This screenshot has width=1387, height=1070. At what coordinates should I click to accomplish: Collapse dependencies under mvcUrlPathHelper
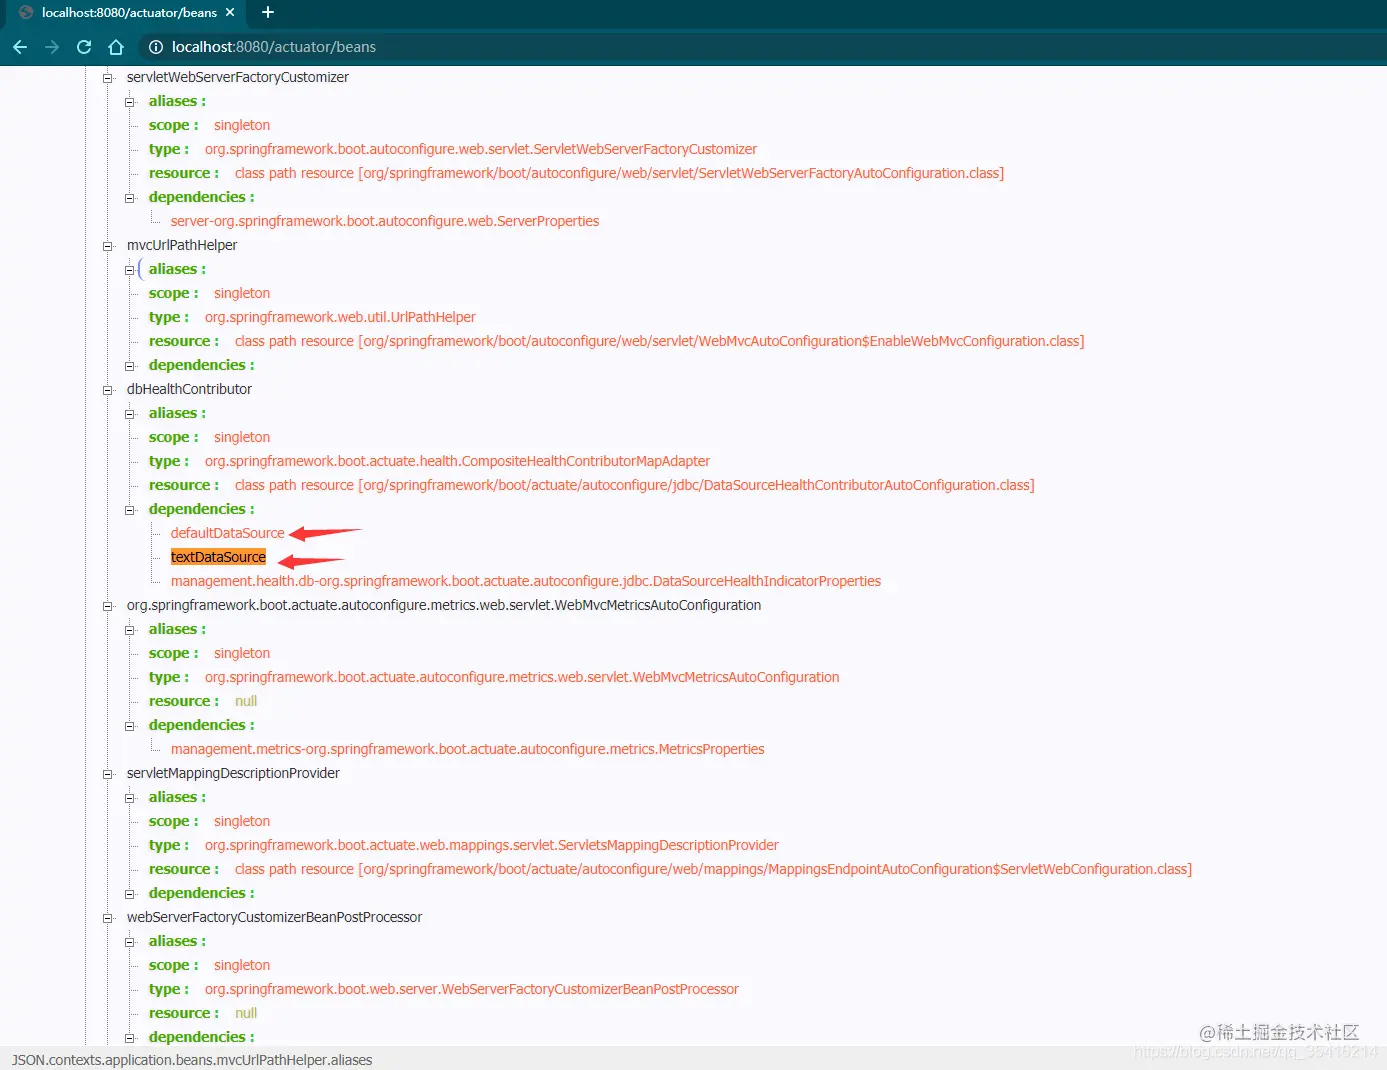(129, 366)
